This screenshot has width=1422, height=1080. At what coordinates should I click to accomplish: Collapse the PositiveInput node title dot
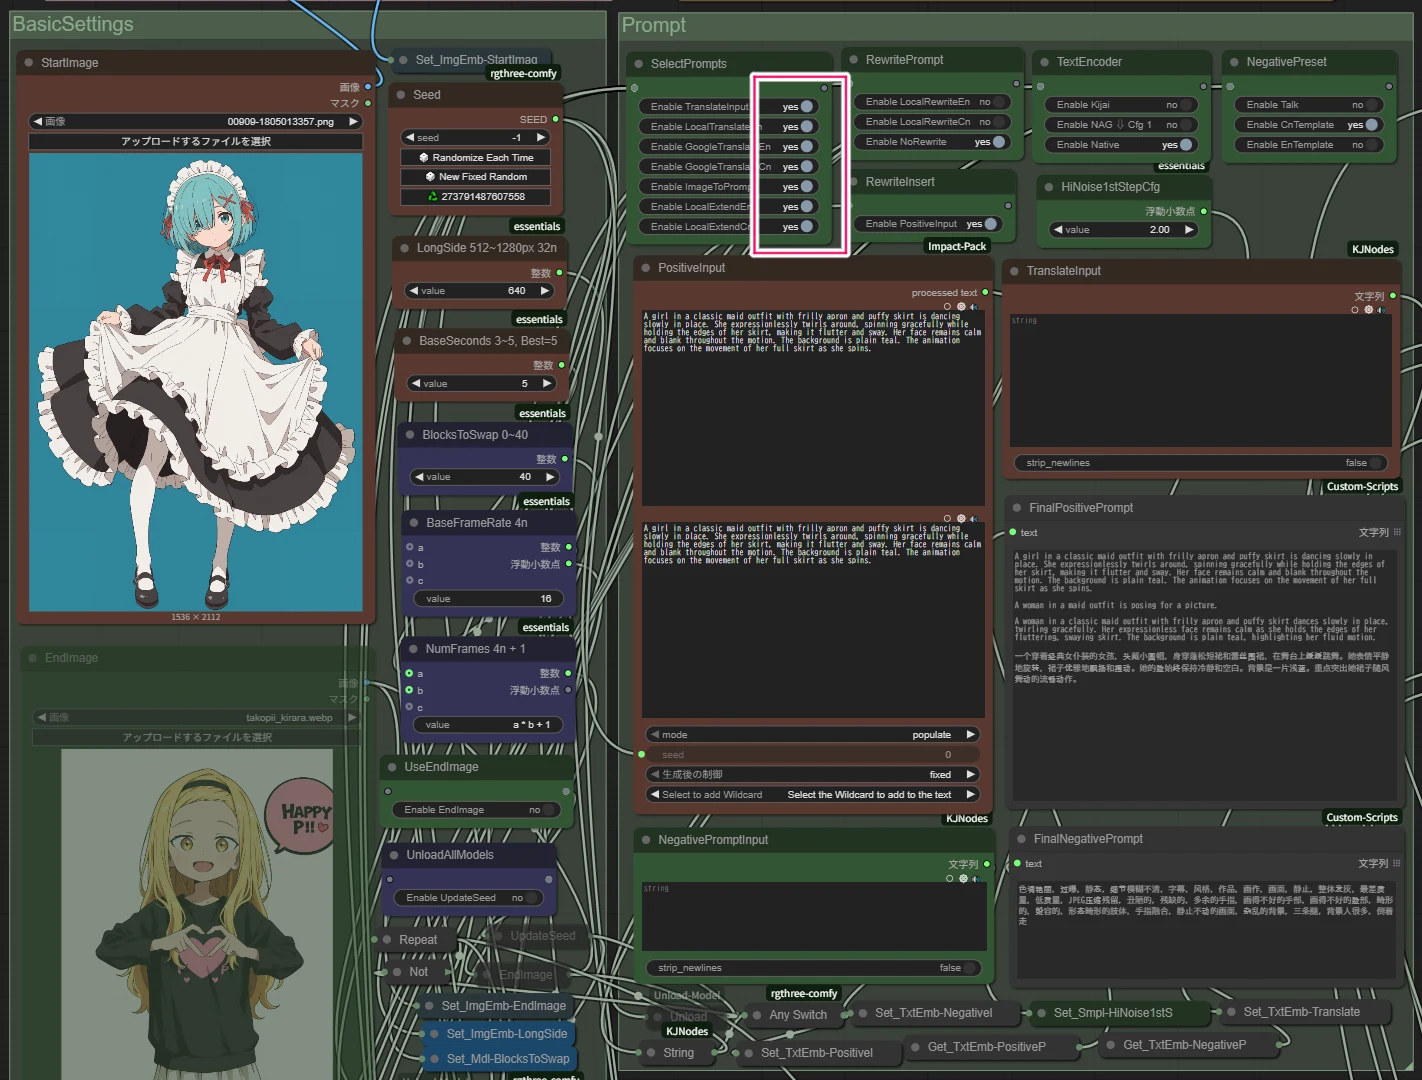pos(645,268)
